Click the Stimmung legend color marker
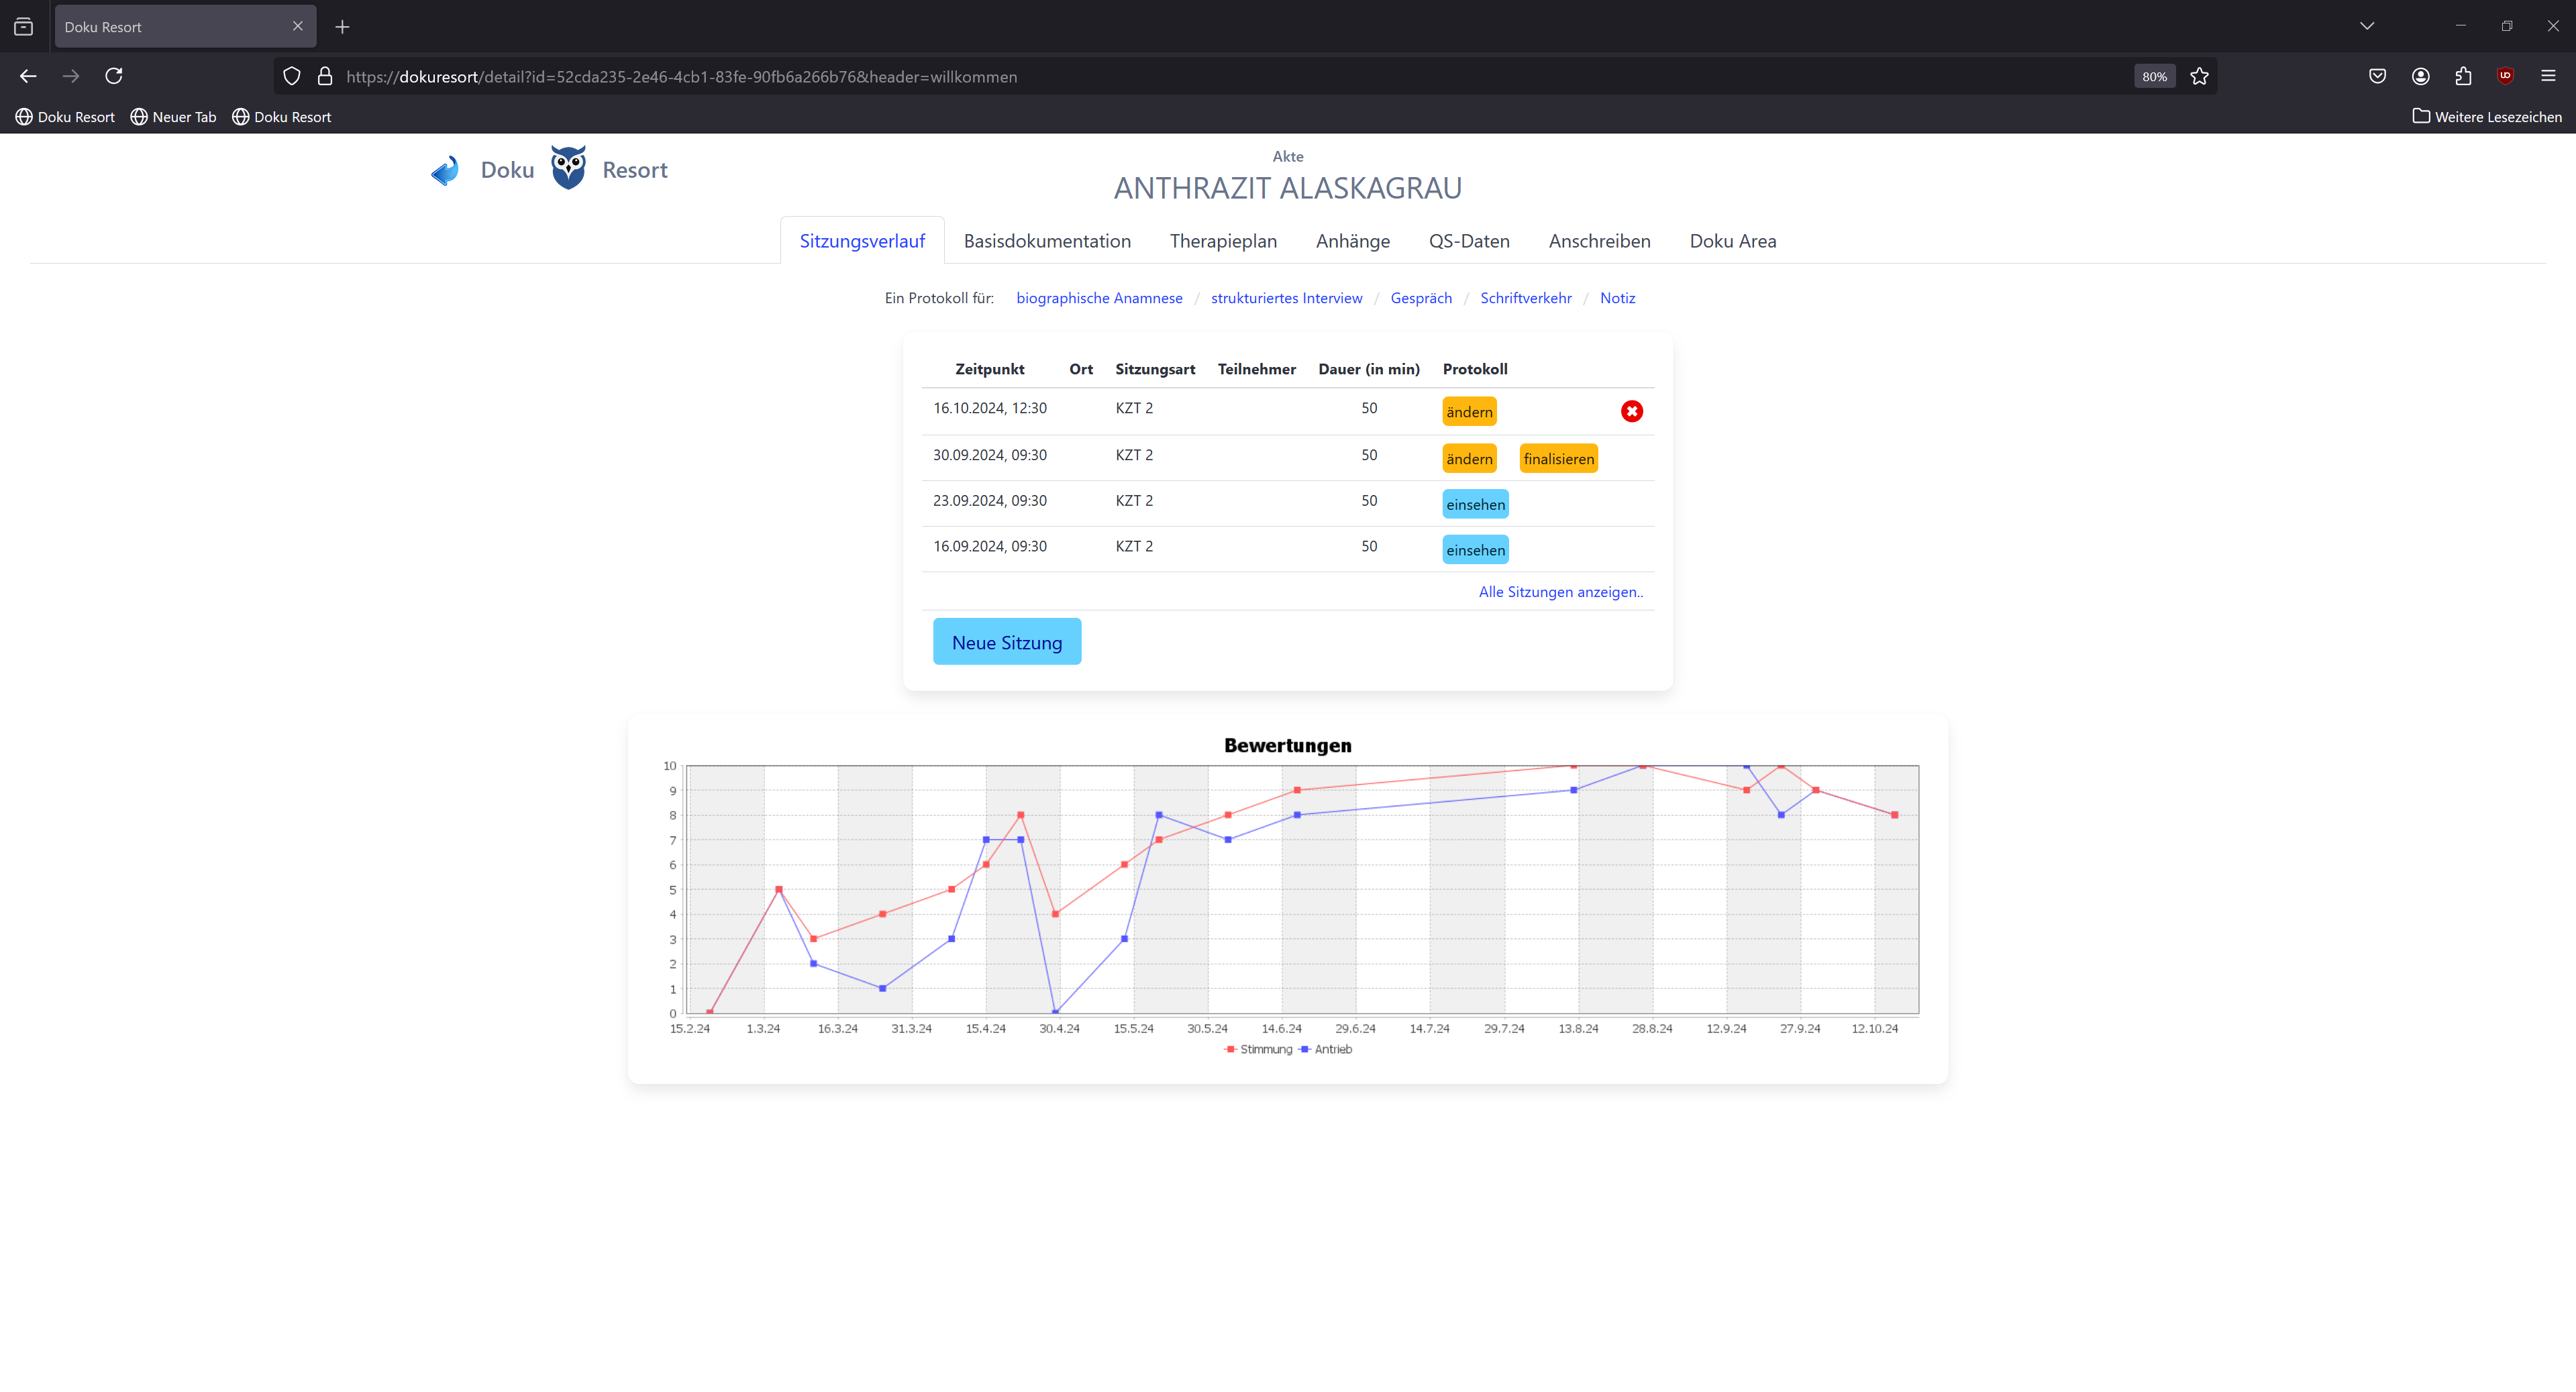 [1230, 1049]
